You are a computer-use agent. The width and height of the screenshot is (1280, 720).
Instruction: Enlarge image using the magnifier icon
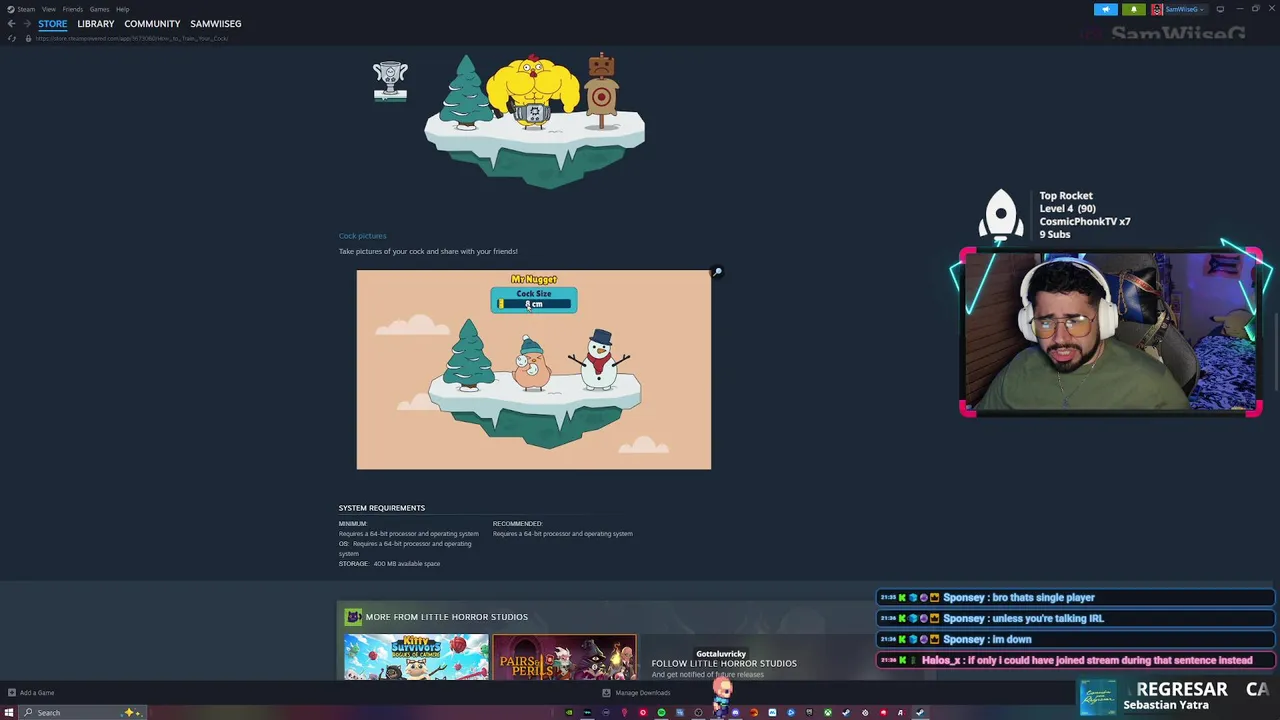click(717, 272)
